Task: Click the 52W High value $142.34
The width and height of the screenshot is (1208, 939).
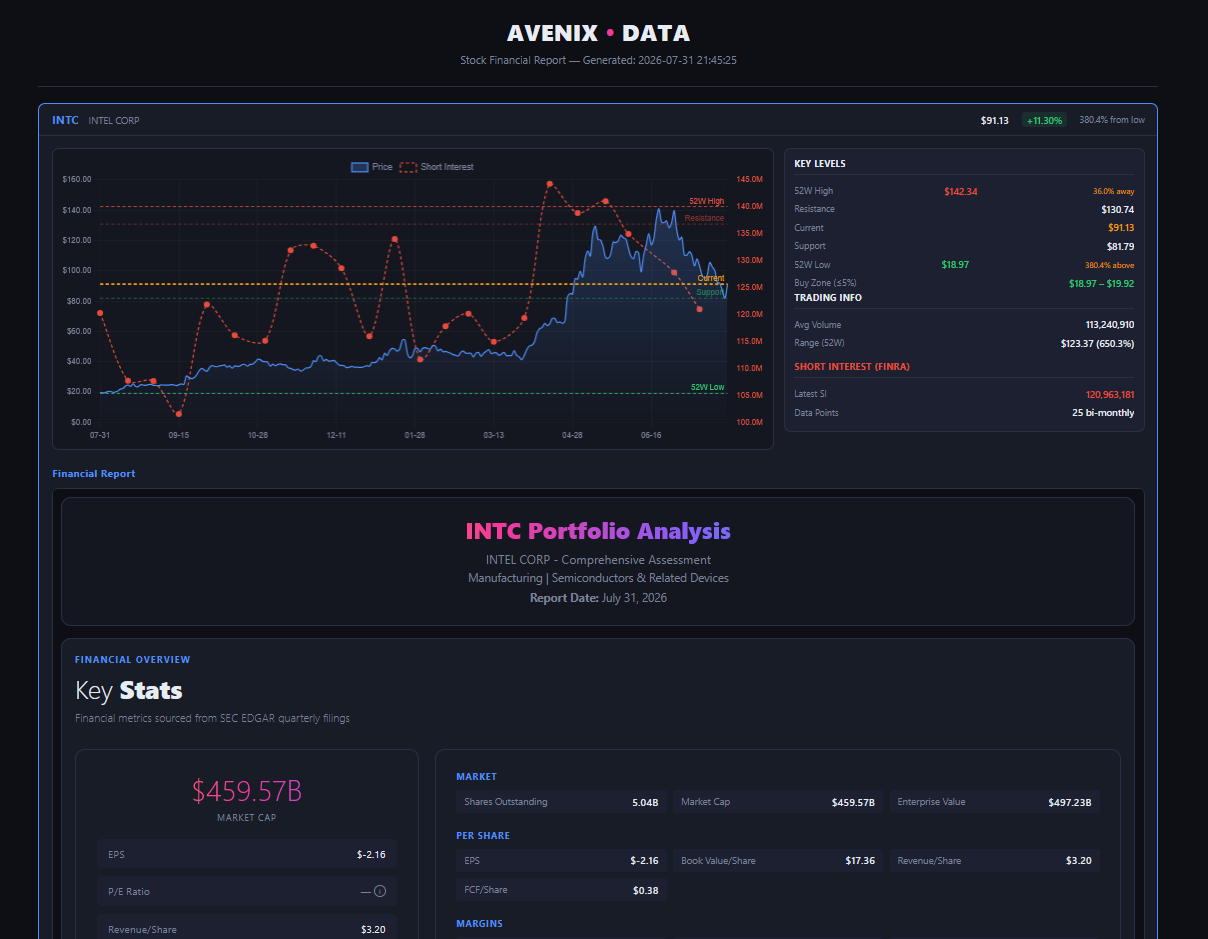Action: (960, 191)
